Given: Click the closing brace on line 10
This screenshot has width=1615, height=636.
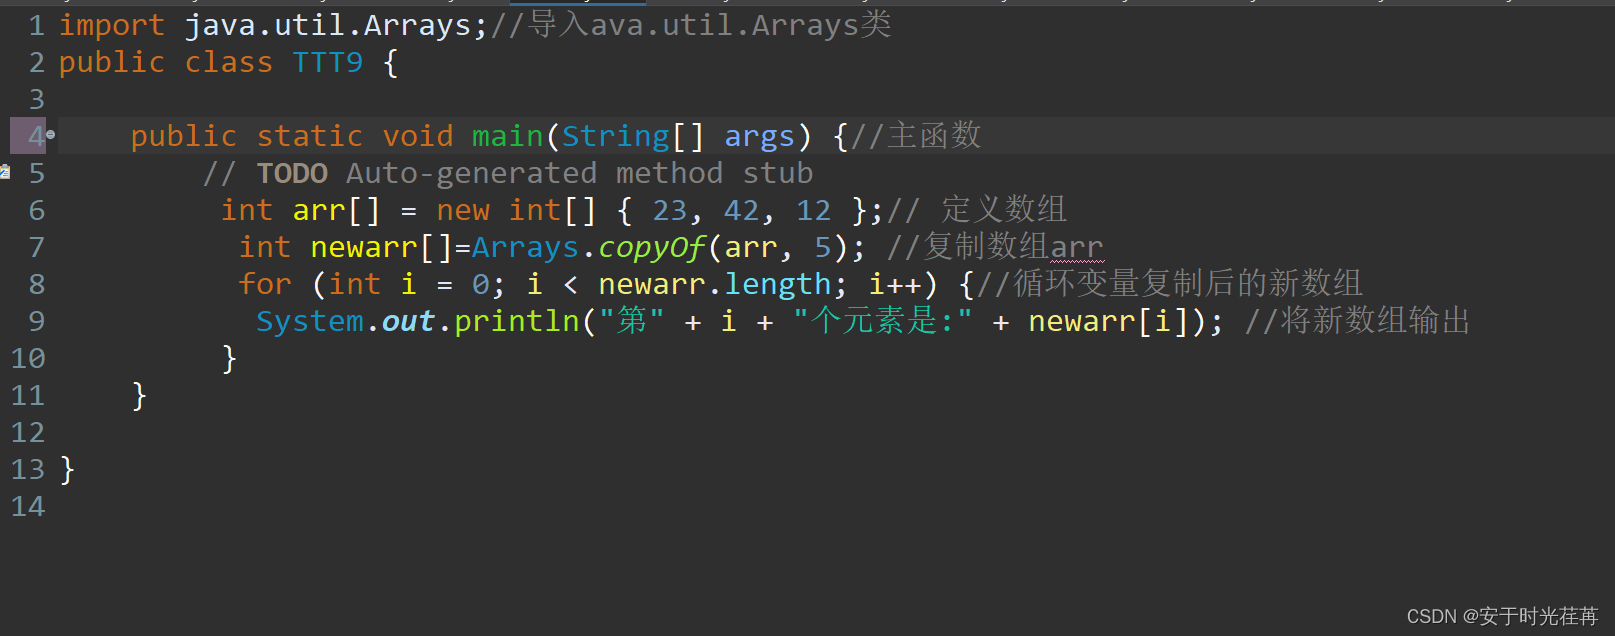Looking at the screenshot, I should coord(229,358).
